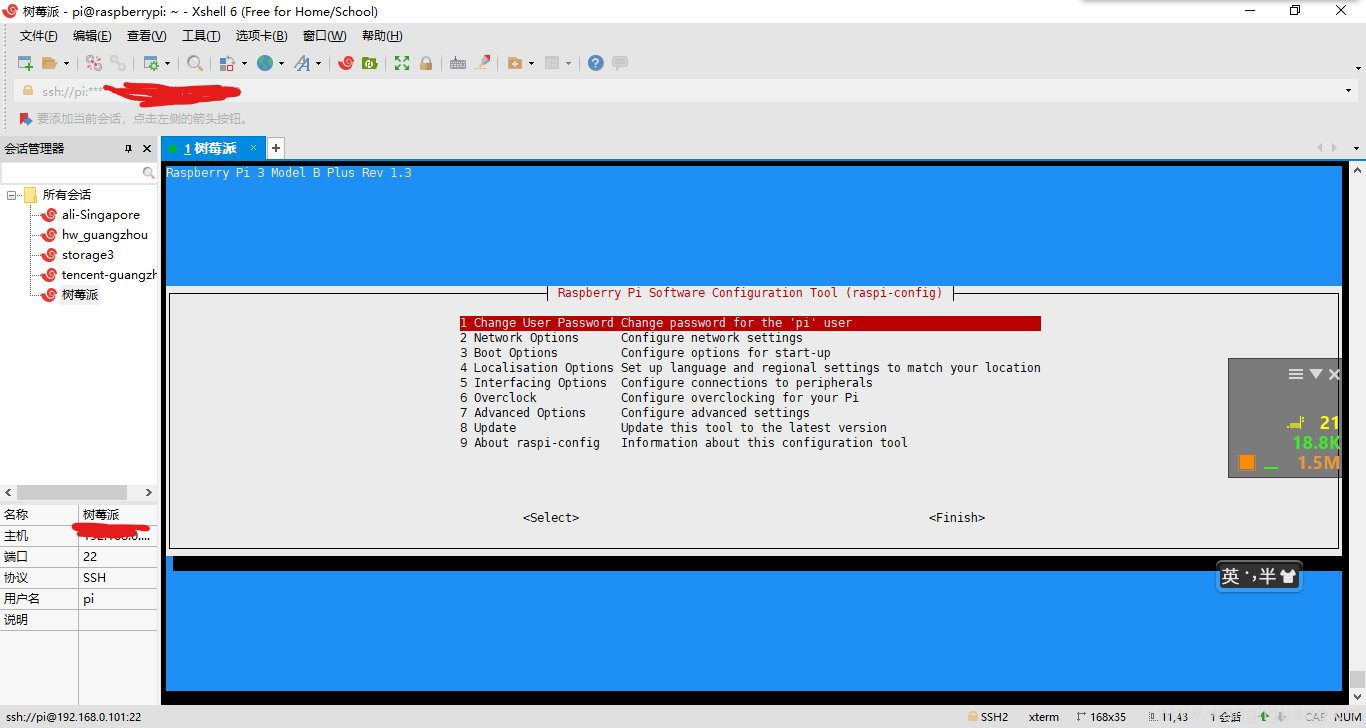Expand the New folder icon dropdown arrow
The width and height of the screenshot is (1366, 728).
click(x=531, y=63)
